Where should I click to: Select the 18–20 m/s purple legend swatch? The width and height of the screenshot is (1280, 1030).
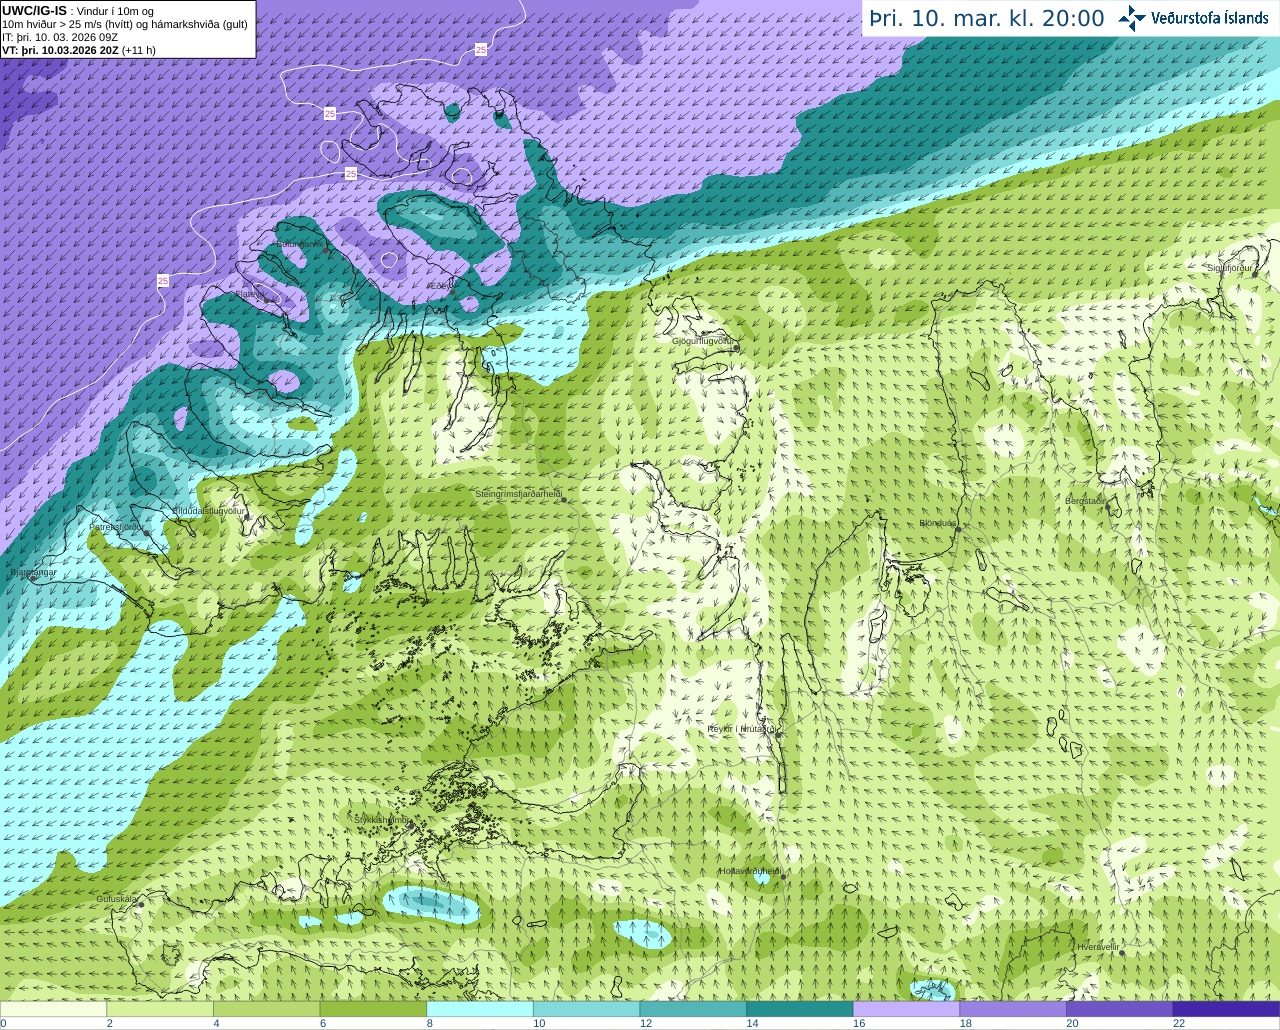(x=1013, y=1009)
